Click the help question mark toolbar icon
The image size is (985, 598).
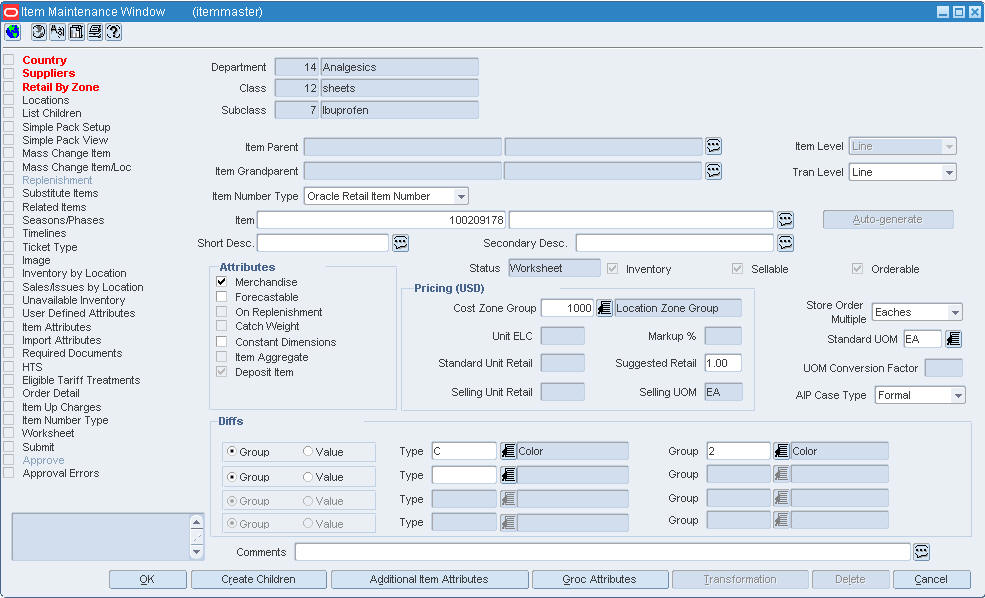coord(113,32)
